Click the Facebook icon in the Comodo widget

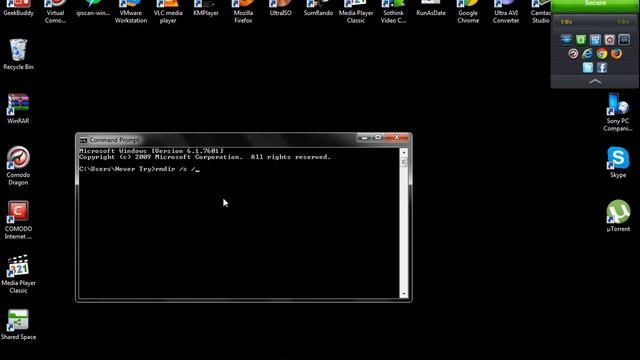[602, 67]
